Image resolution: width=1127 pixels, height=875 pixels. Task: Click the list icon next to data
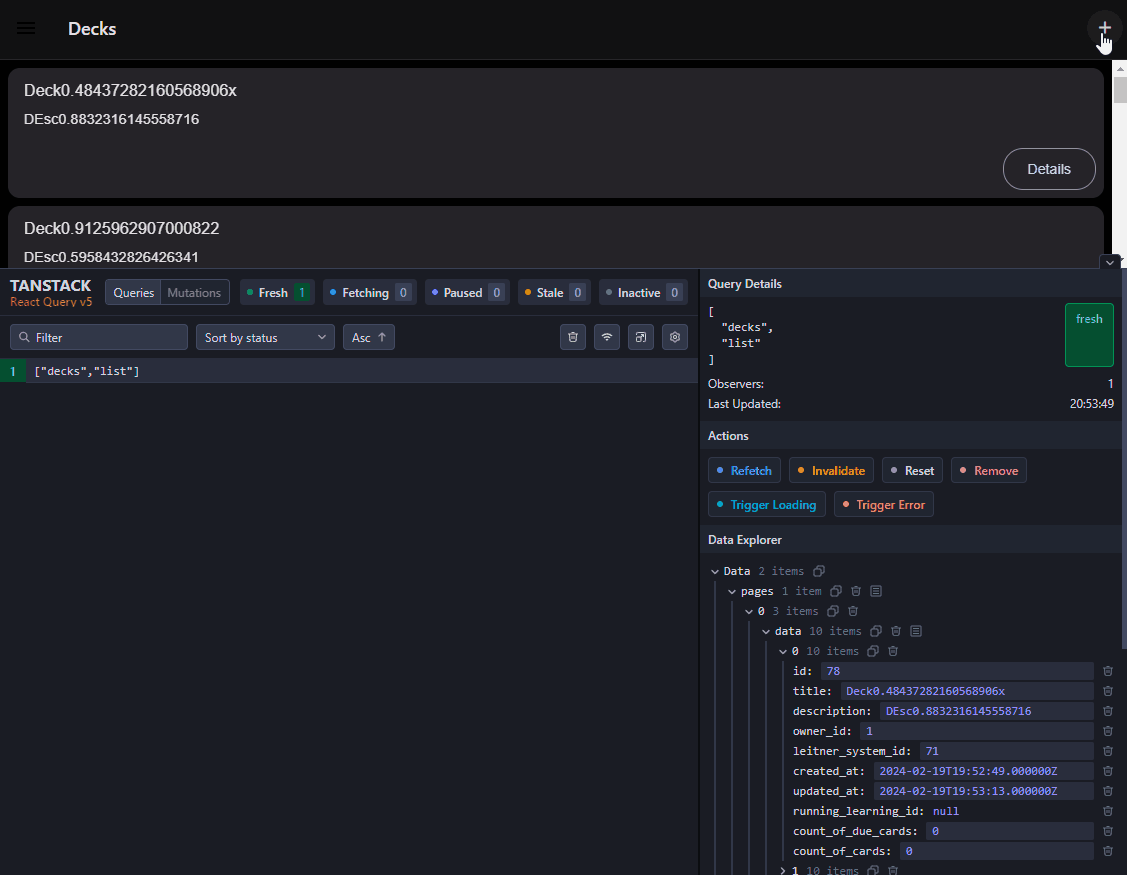coord(916,631)
